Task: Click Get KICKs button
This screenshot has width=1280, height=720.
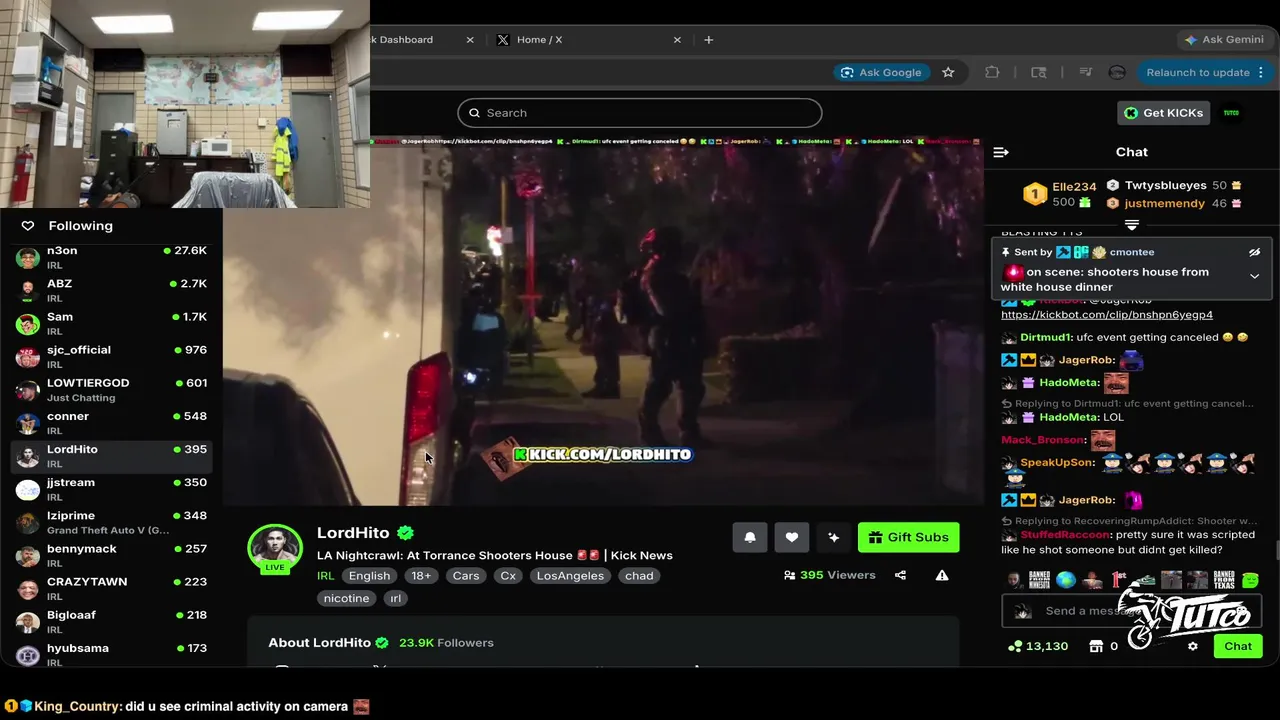Action: [x=1163, y=113]
